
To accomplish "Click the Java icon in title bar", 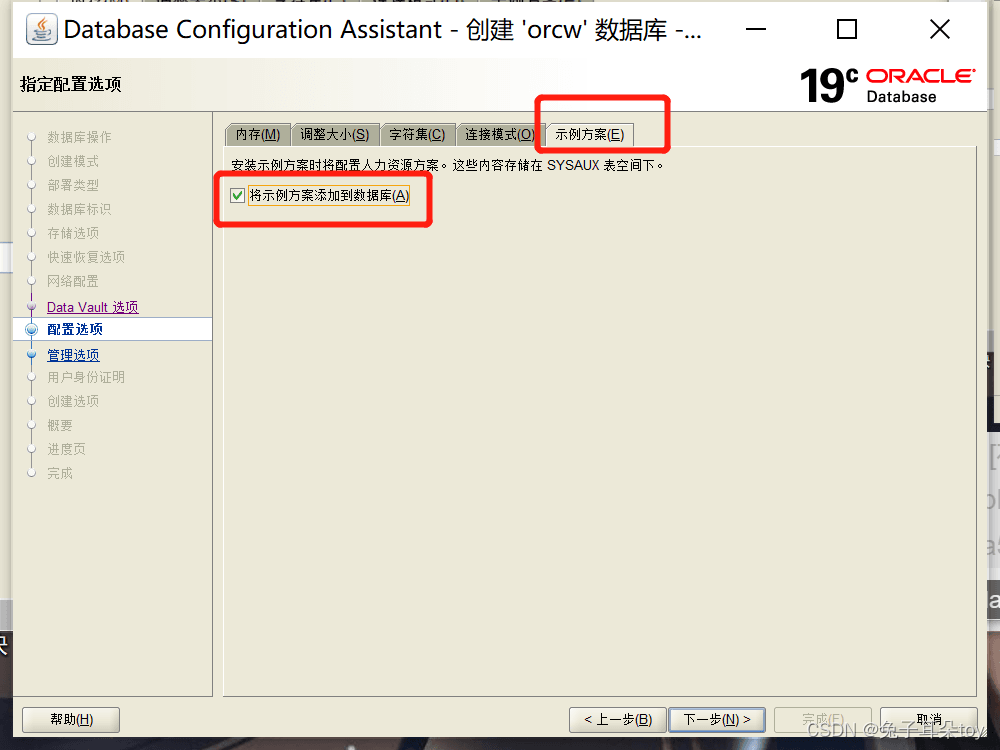I will pos(41,29).
